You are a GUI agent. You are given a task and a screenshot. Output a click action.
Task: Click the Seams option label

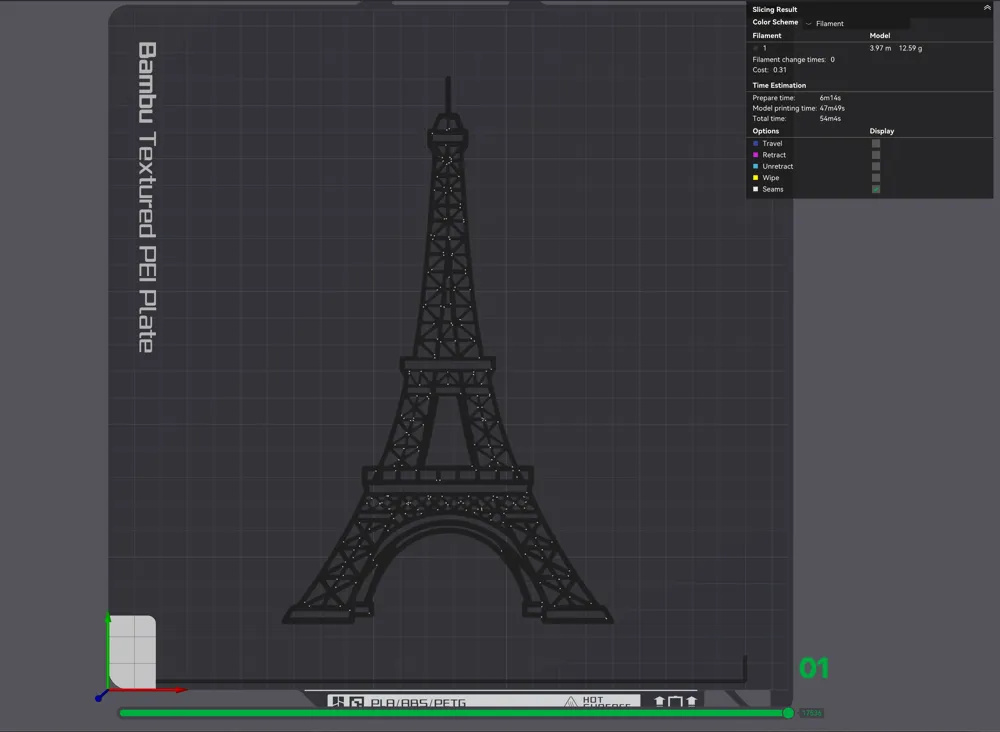point(773,189)
